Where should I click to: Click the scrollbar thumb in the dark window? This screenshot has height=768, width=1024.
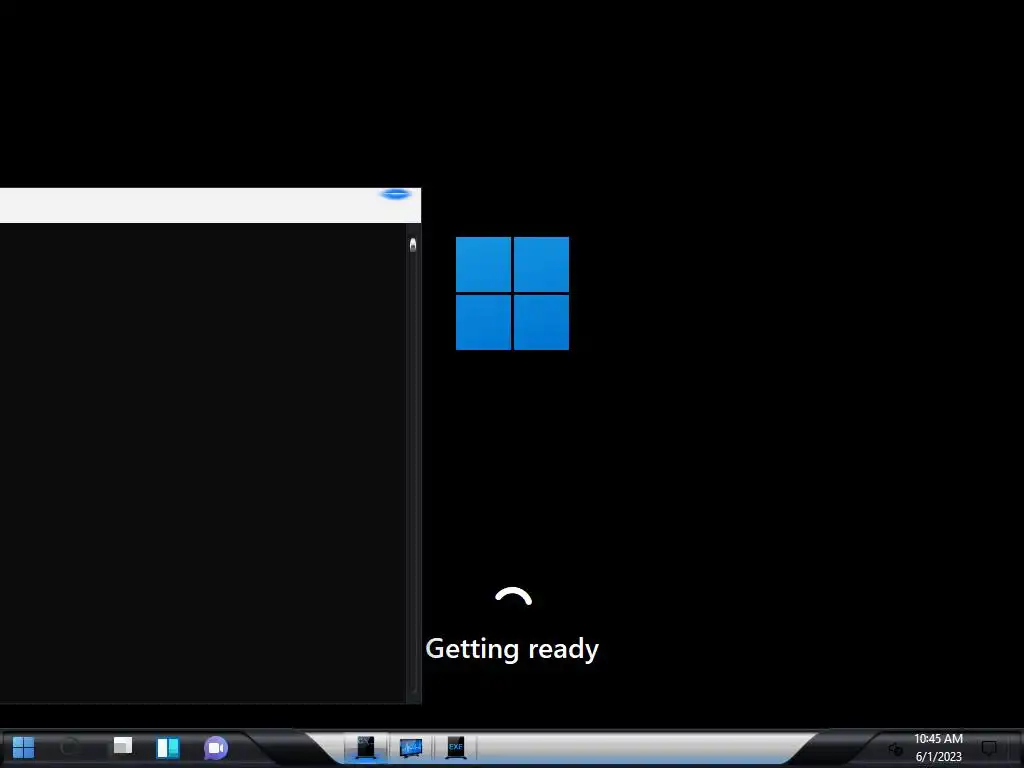(413, 246)
